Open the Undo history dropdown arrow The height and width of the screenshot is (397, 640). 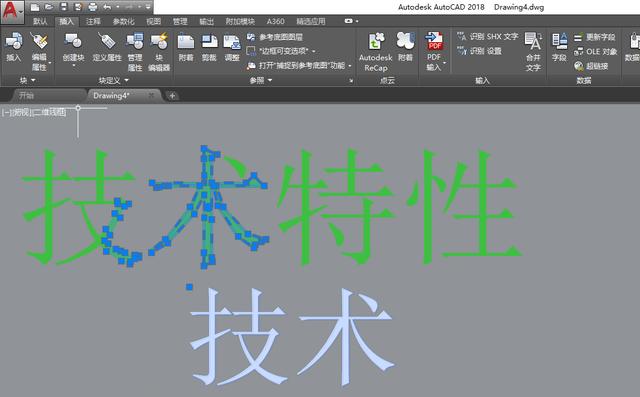(x=118, y=7)
